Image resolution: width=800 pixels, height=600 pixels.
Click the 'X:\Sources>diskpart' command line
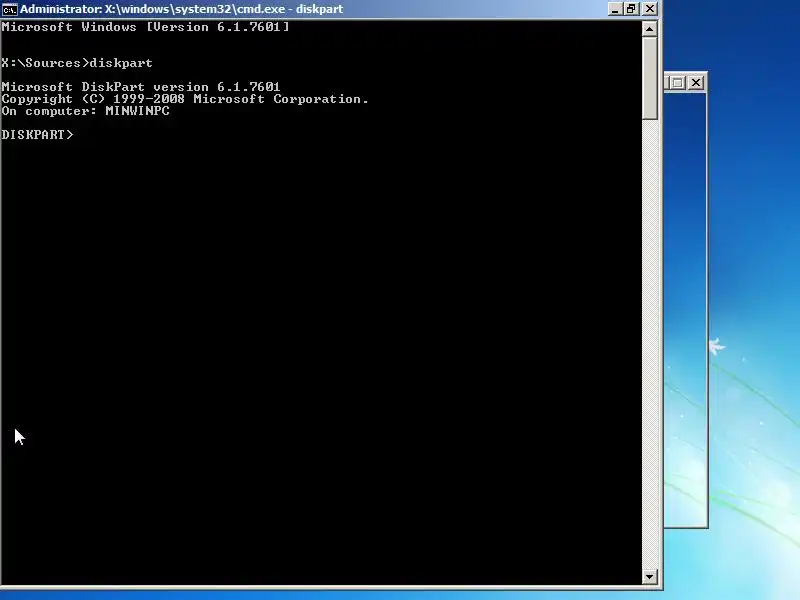pos(77,63)
